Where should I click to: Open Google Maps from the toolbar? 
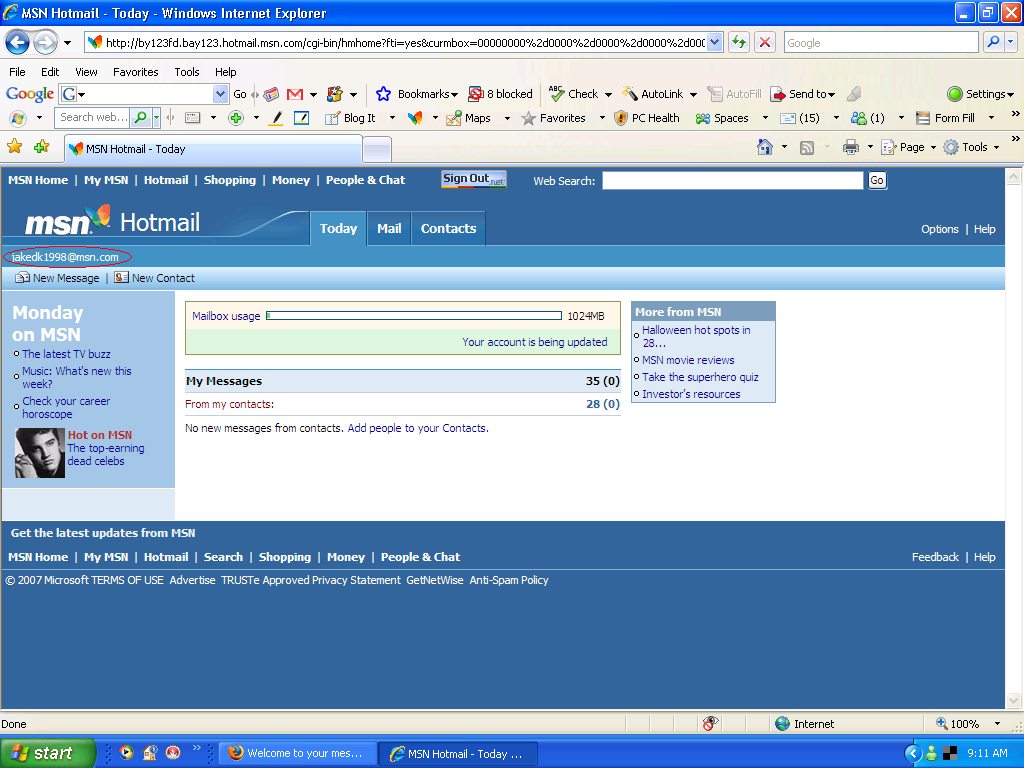(470, 117)
